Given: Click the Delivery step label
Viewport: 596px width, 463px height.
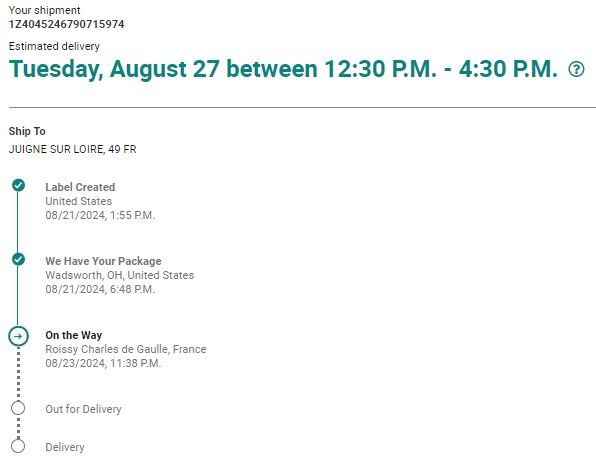Looking at the screenshot, I should (65, 447).
